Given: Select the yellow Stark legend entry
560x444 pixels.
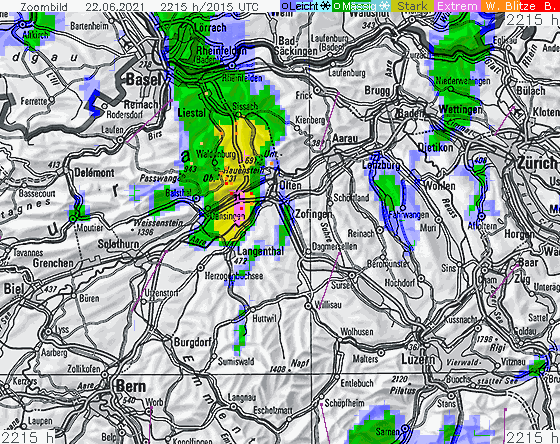Looking at the screenshot, I should click(412, 6).
